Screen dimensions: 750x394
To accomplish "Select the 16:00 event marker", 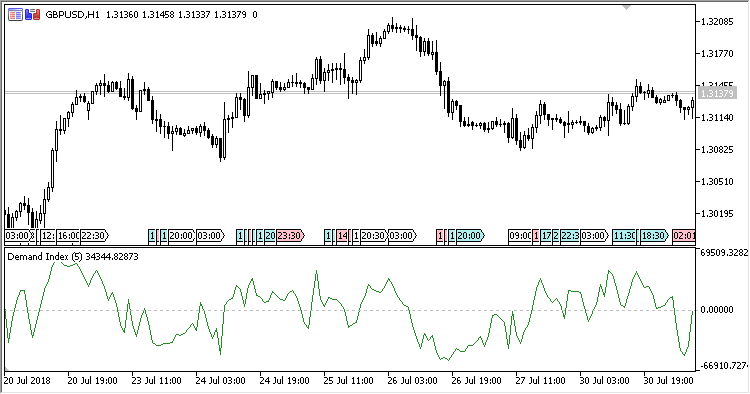I will (x=68, y=236).
